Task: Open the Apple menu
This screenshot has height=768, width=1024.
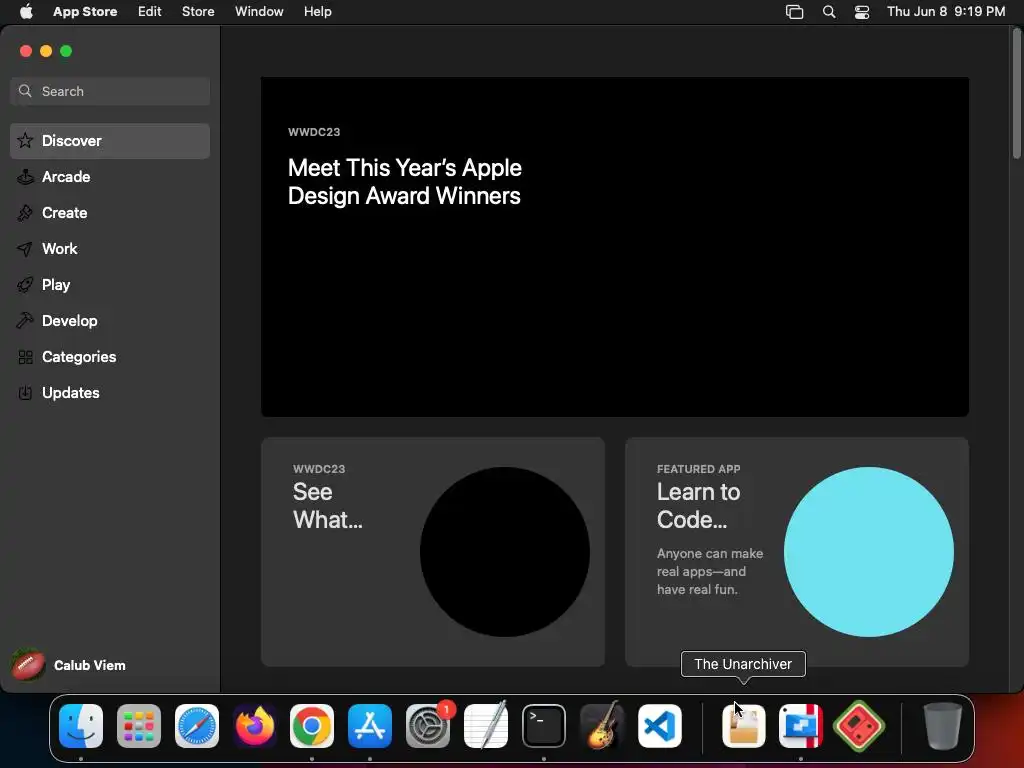Action: 26,12
